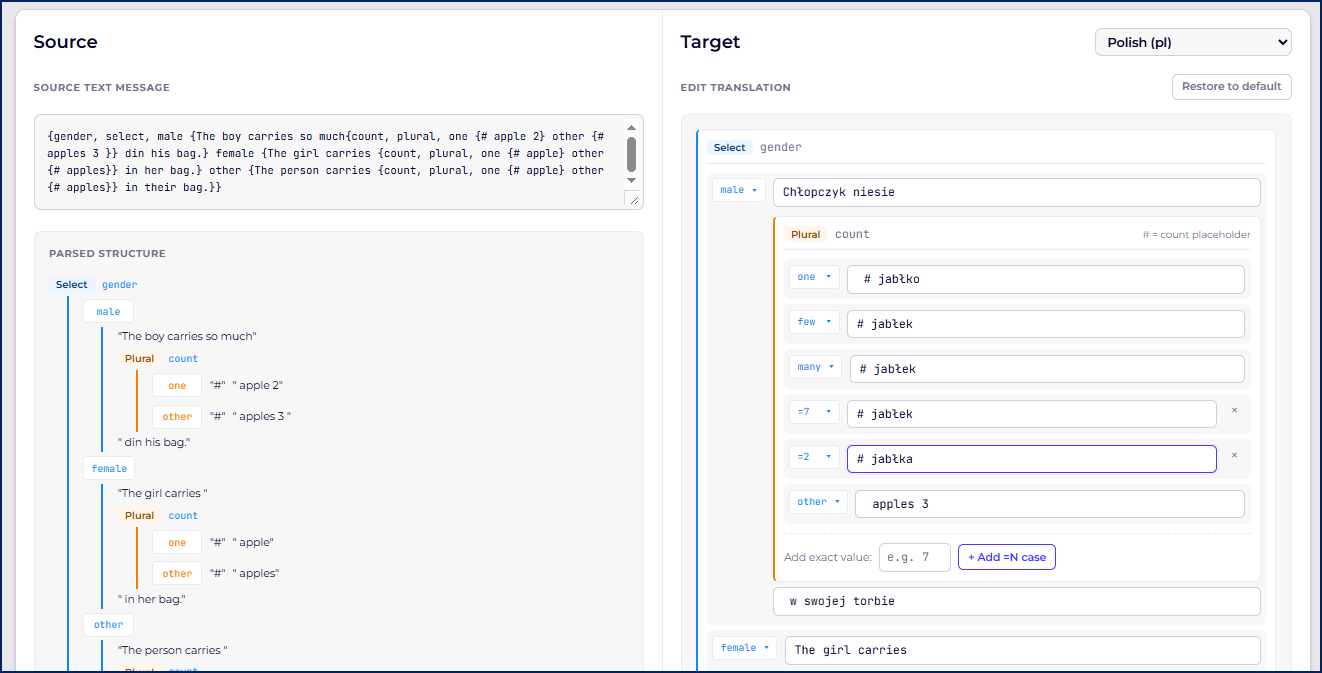Click the male tag in Parsed Structure
The height and width of the screenshot is (673, 1322).
pos(108,311)
